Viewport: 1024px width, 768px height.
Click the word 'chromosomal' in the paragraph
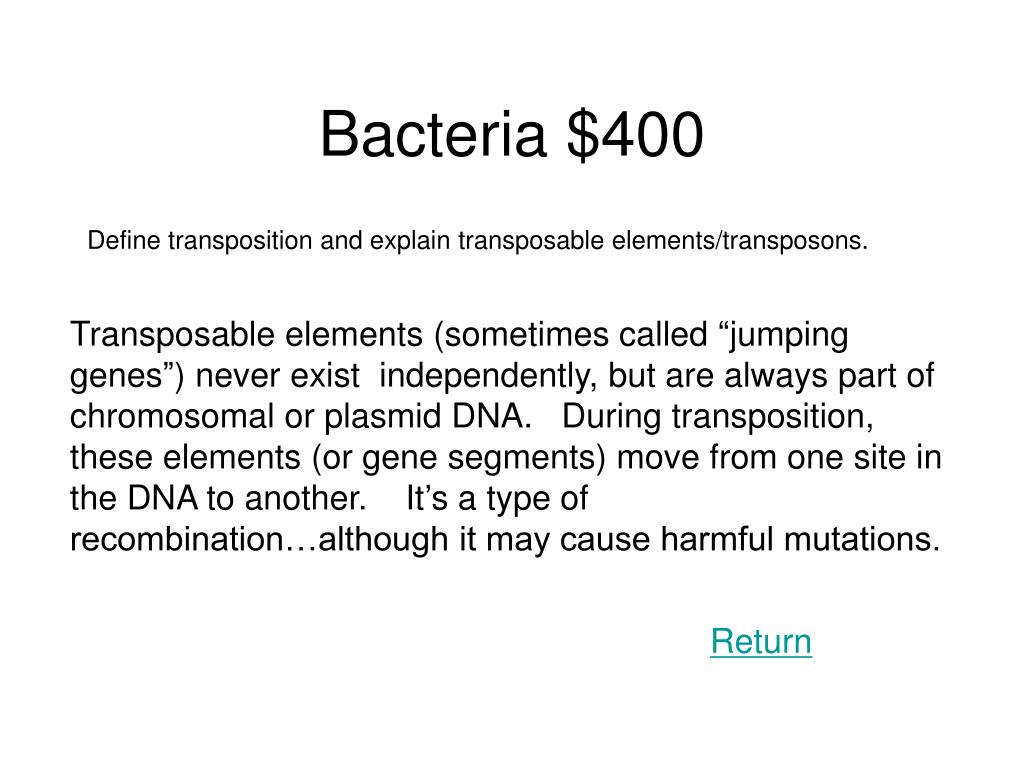[x=172, y=417]
